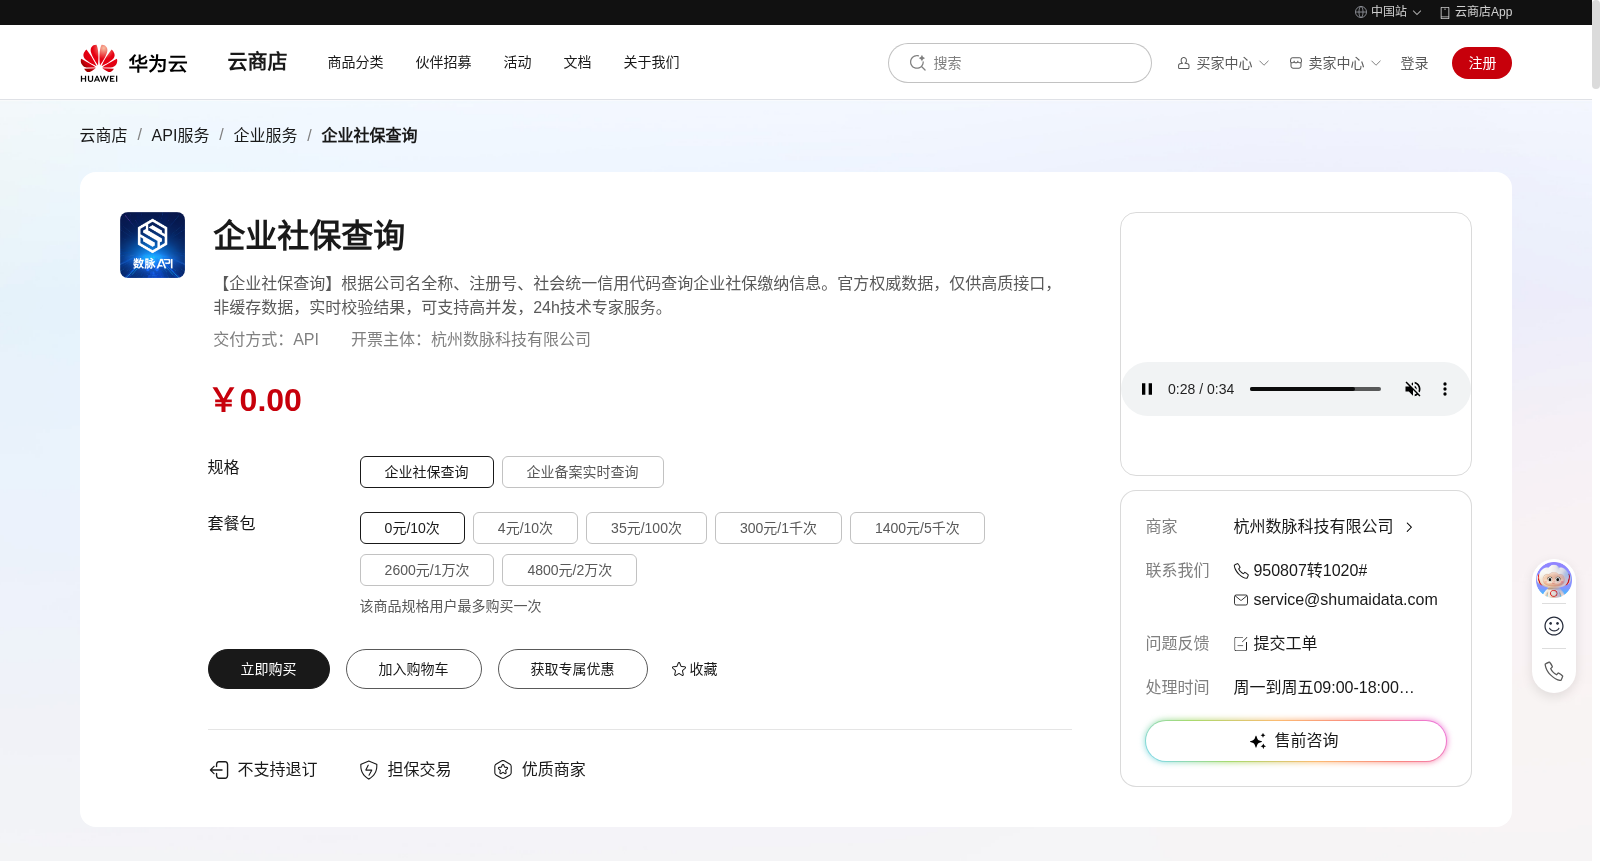Go to 云商店 breadcrumb
This screenshot has width=1600, height=861.
point(104,135)
